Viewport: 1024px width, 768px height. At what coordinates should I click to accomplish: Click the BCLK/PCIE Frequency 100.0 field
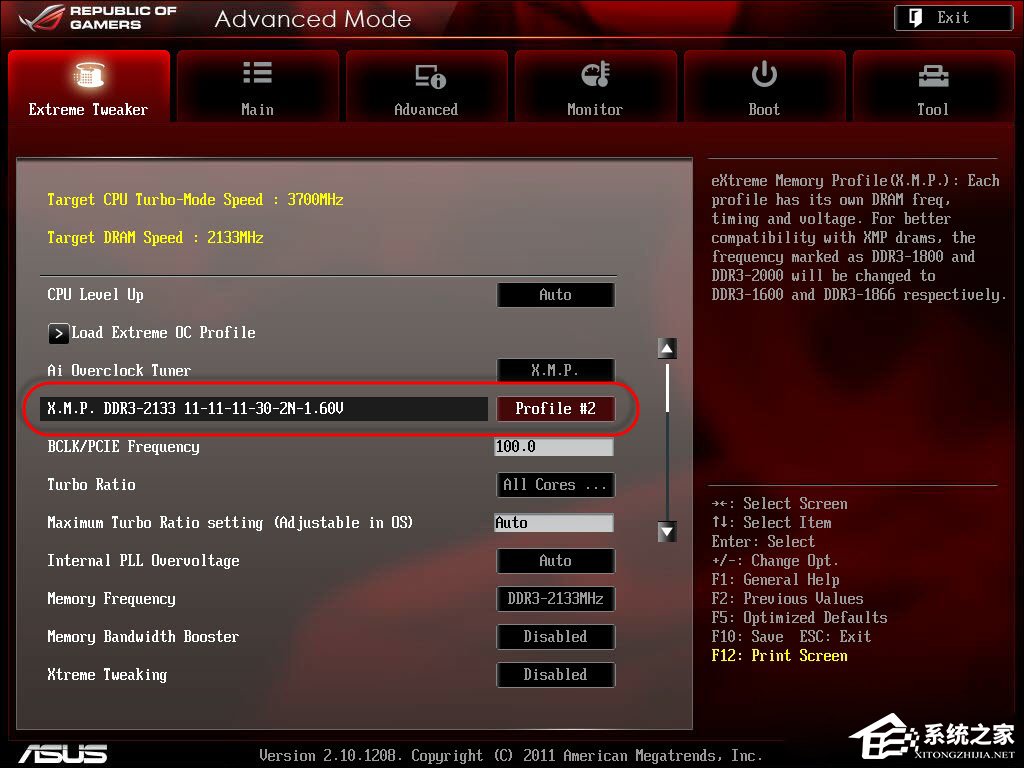pyautogui.click(x=554, y=447)
